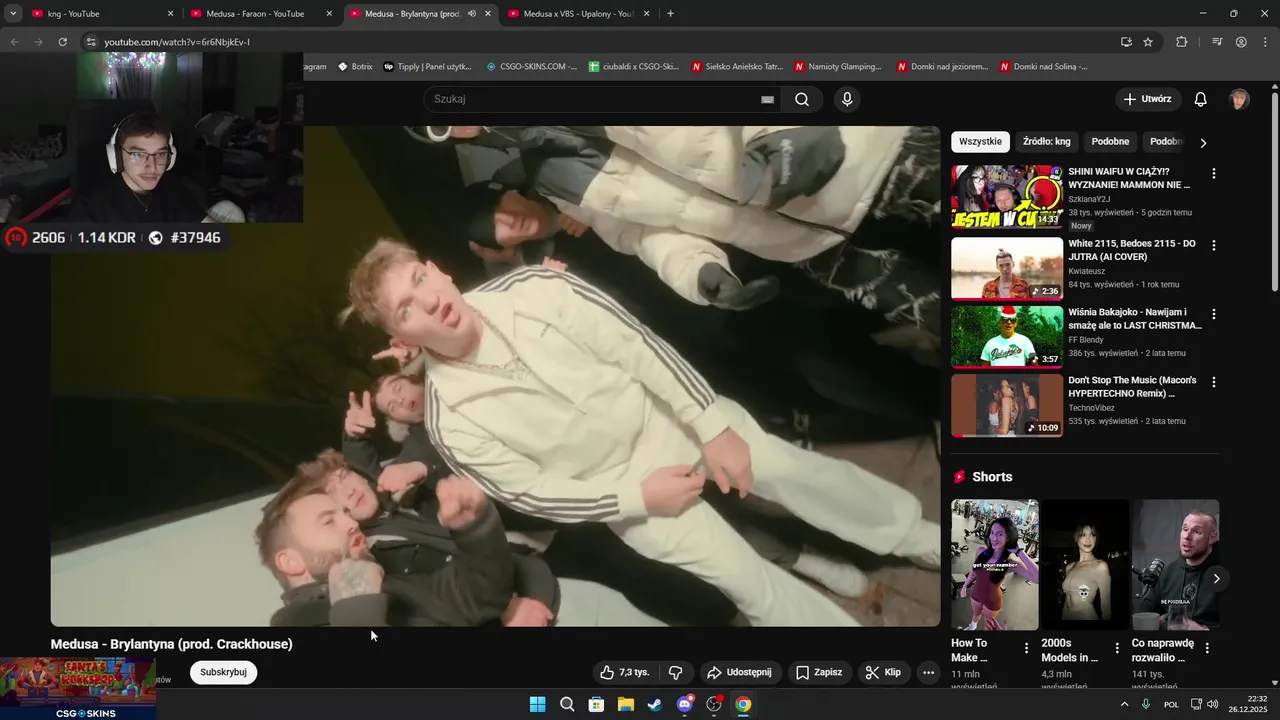Select the Źródło: kng filter chip
This screenshot has height=720, width=1280.
1046,142
